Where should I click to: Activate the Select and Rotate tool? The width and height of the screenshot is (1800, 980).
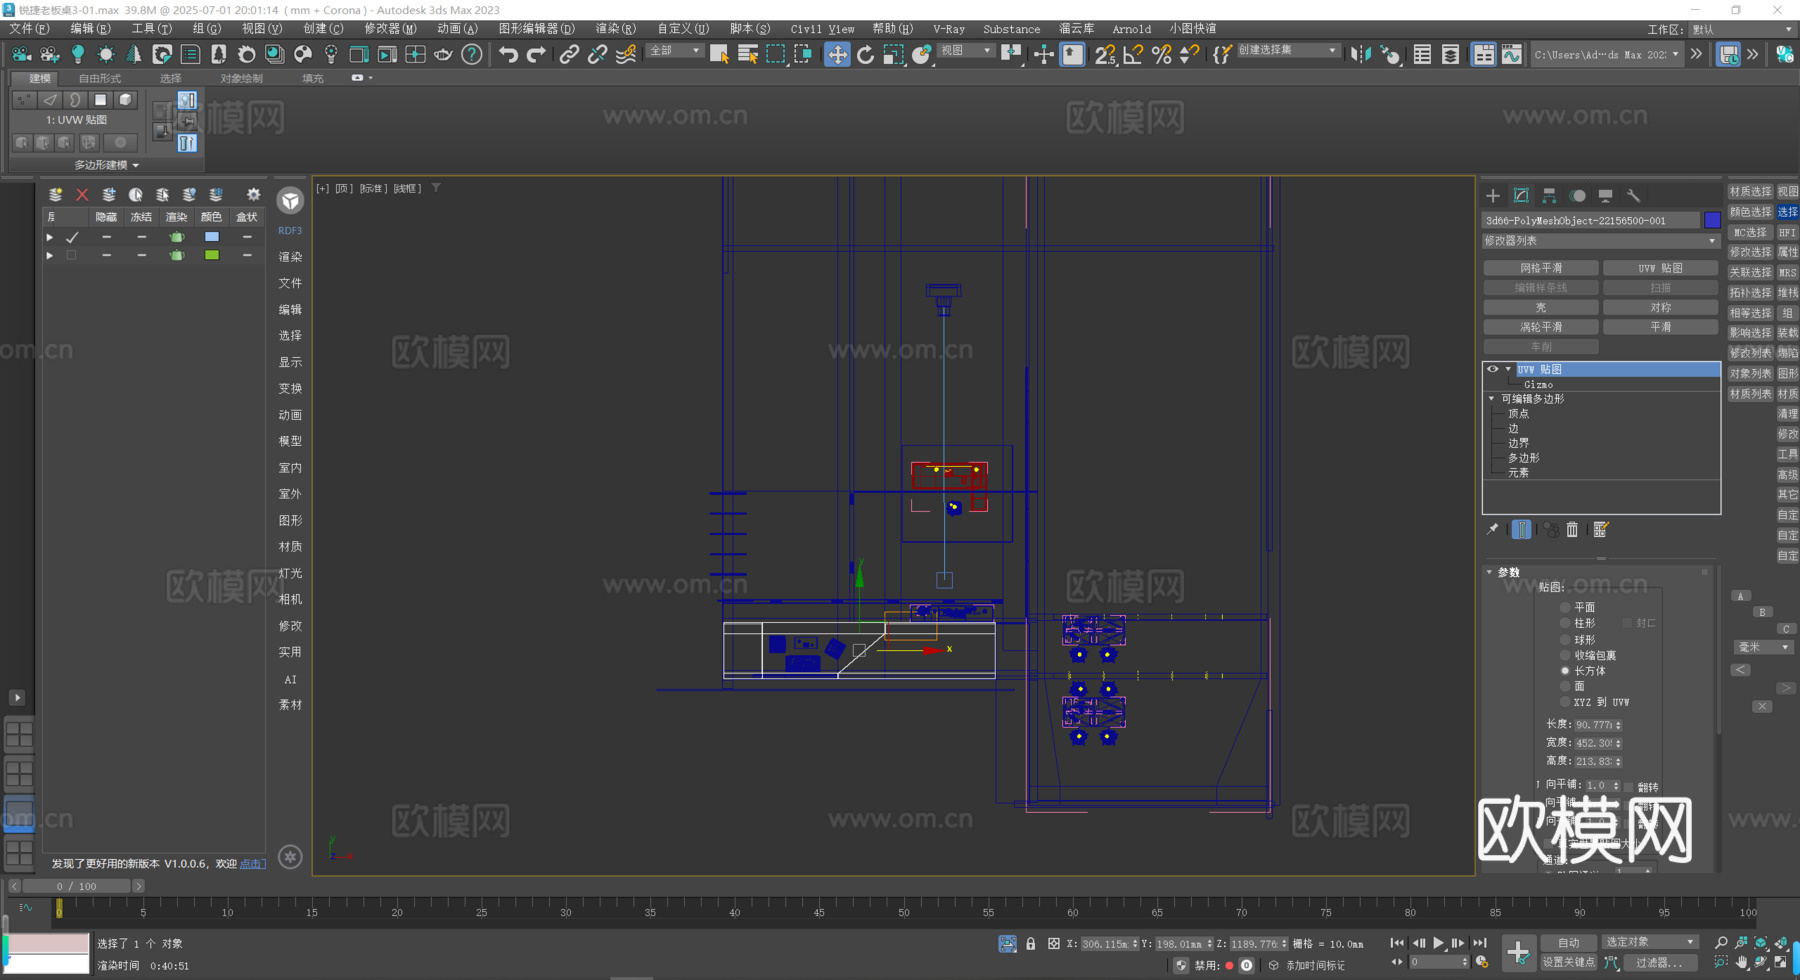(865, 54)
